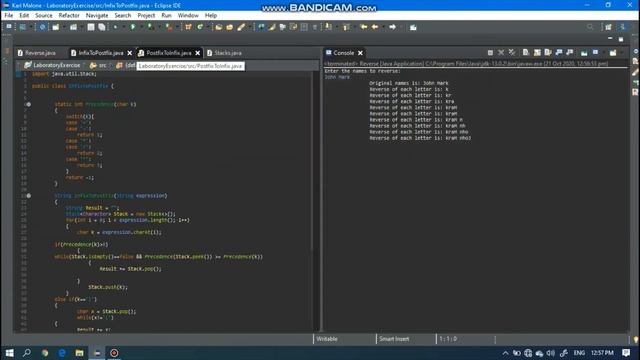
Task: Click the Debug bug icon in toolbar
Action: (116, 27)
